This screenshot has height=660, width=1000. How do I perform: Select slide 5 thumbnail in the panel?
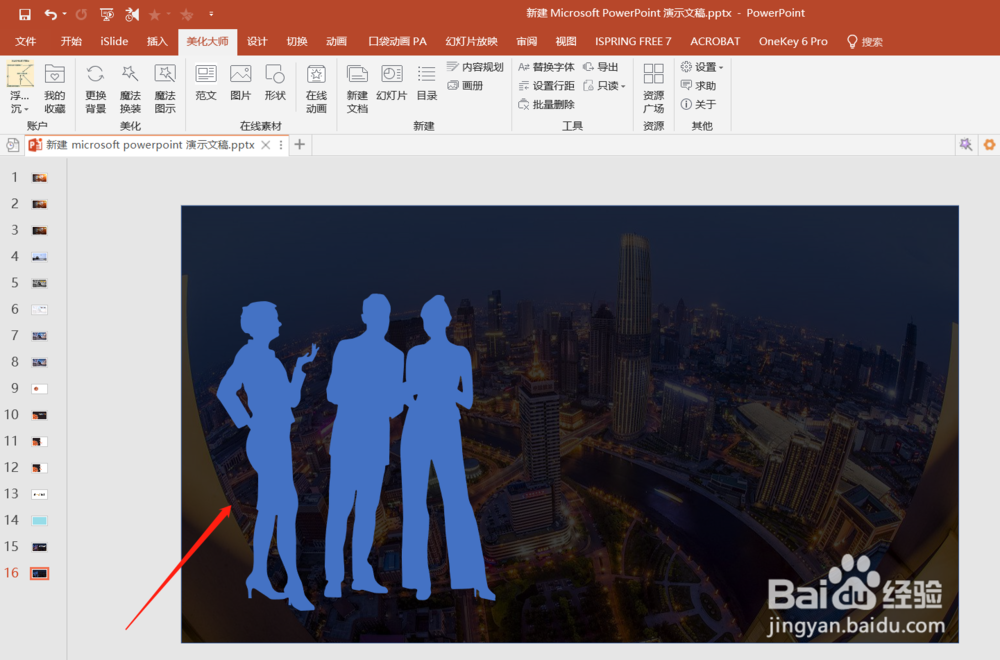[x=37, y=282]
